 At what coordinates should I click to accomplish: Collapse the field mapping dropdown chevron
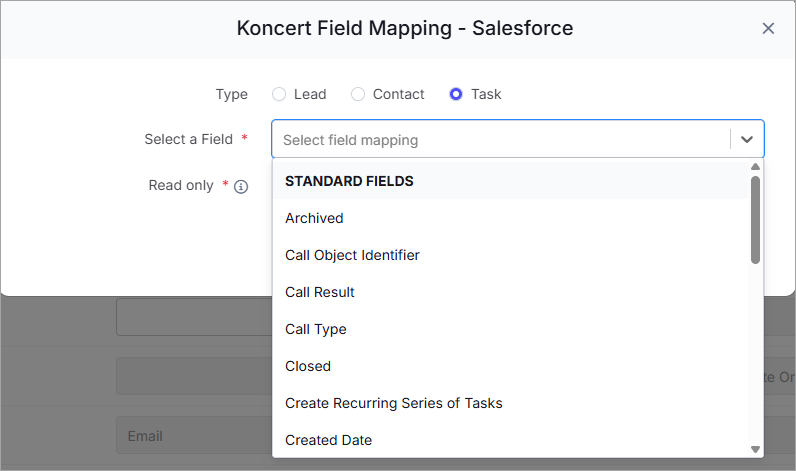747,140
